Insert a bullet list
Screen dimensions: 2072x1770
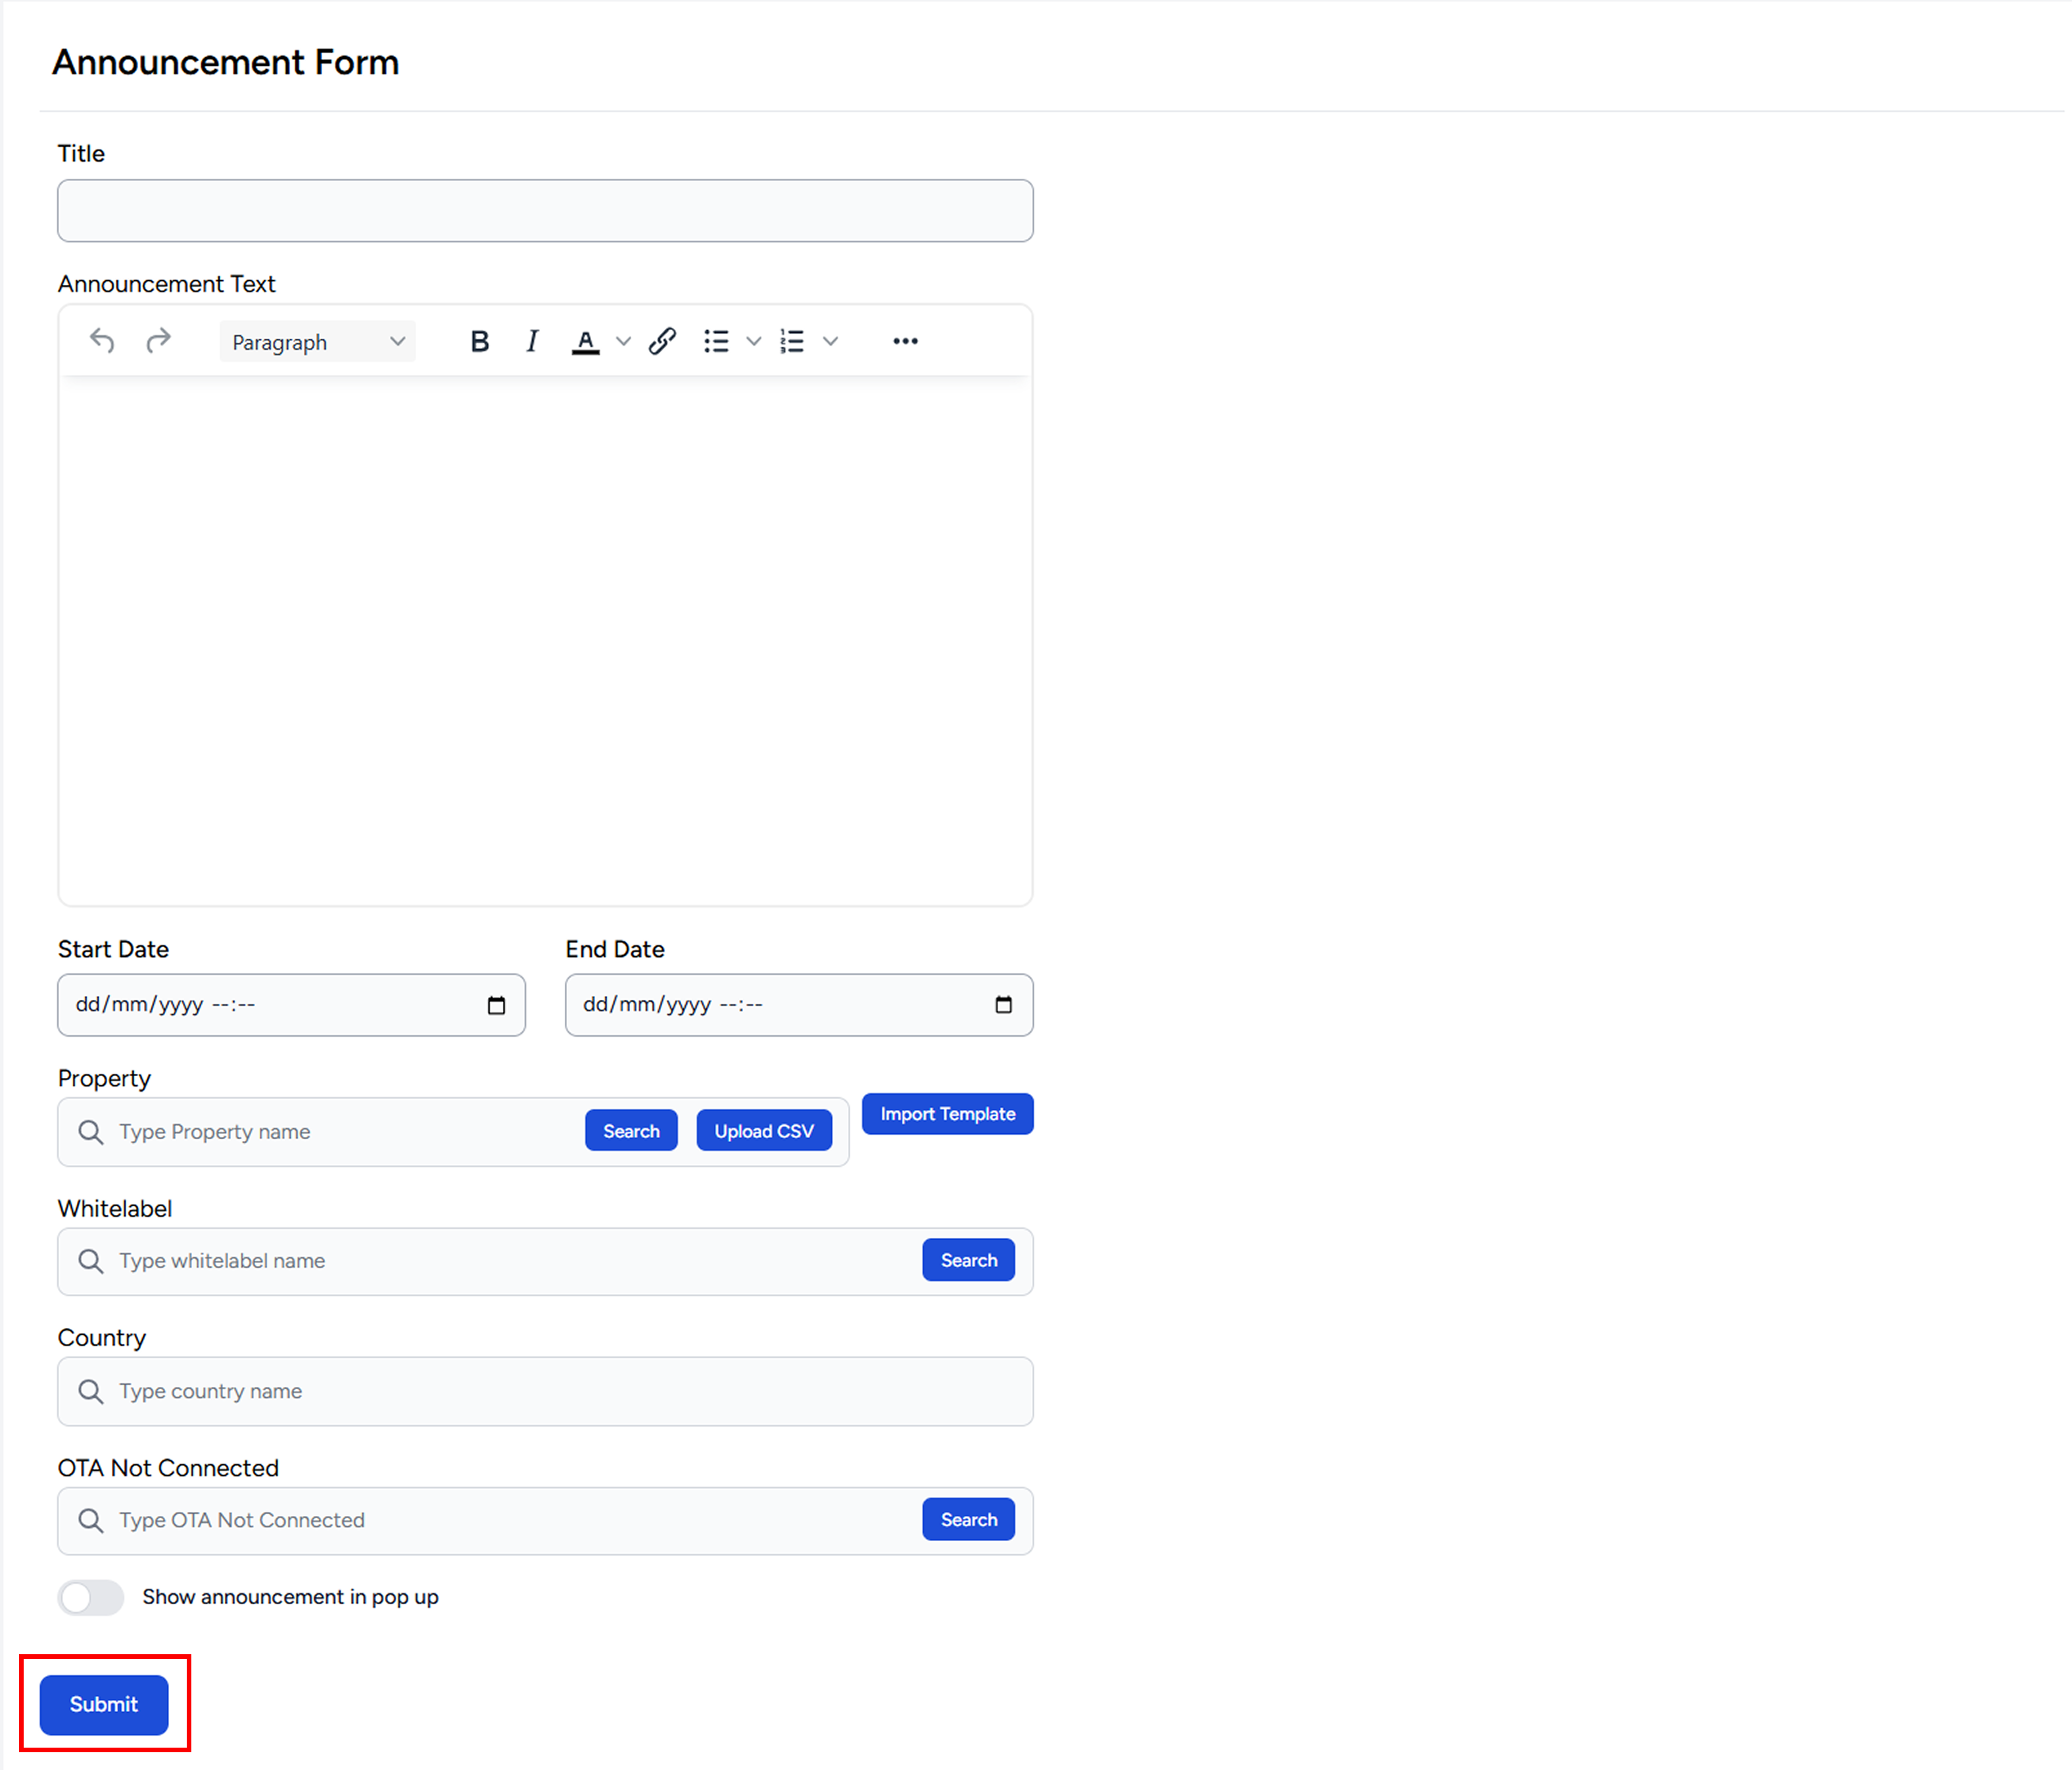[x=716, y=342]
